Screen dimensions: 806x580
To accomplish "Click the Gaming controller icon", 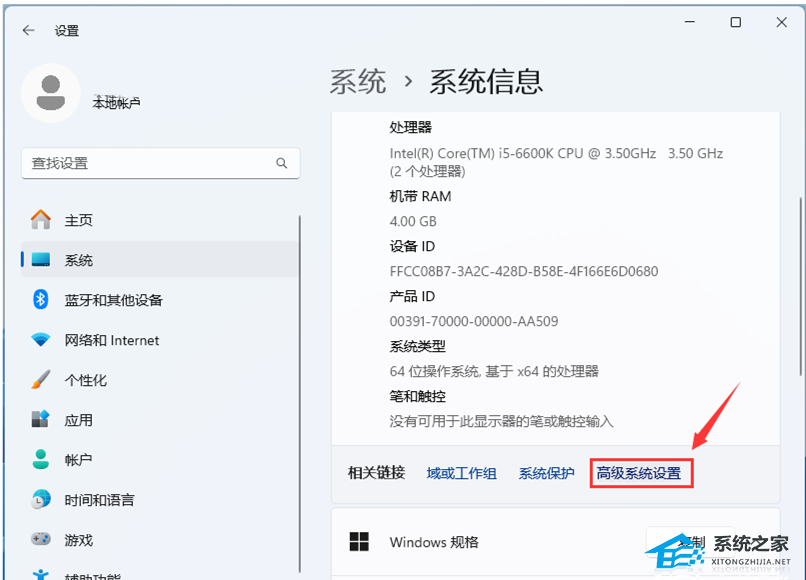I will tap(41, 540).
